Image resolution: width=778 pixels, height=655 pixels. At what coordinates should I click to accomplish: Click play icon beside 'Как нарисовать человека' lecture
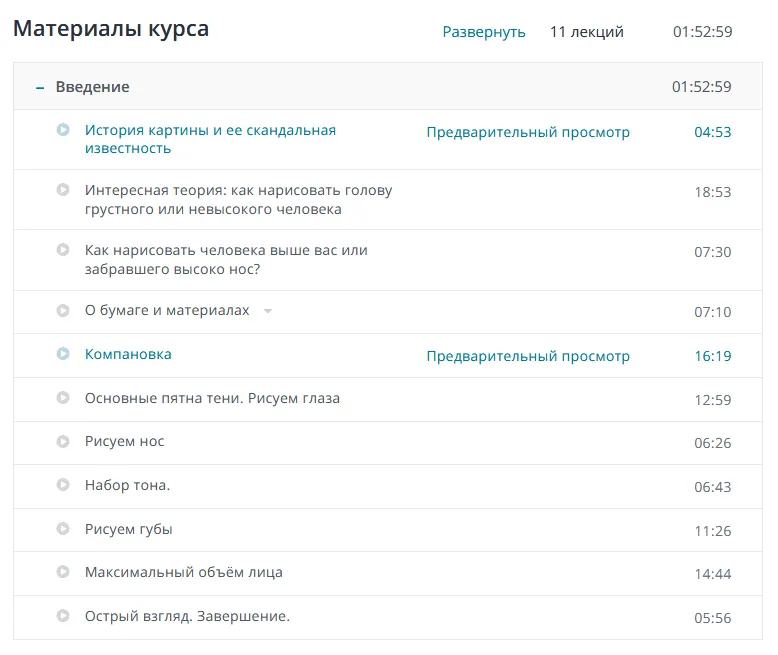63,250
